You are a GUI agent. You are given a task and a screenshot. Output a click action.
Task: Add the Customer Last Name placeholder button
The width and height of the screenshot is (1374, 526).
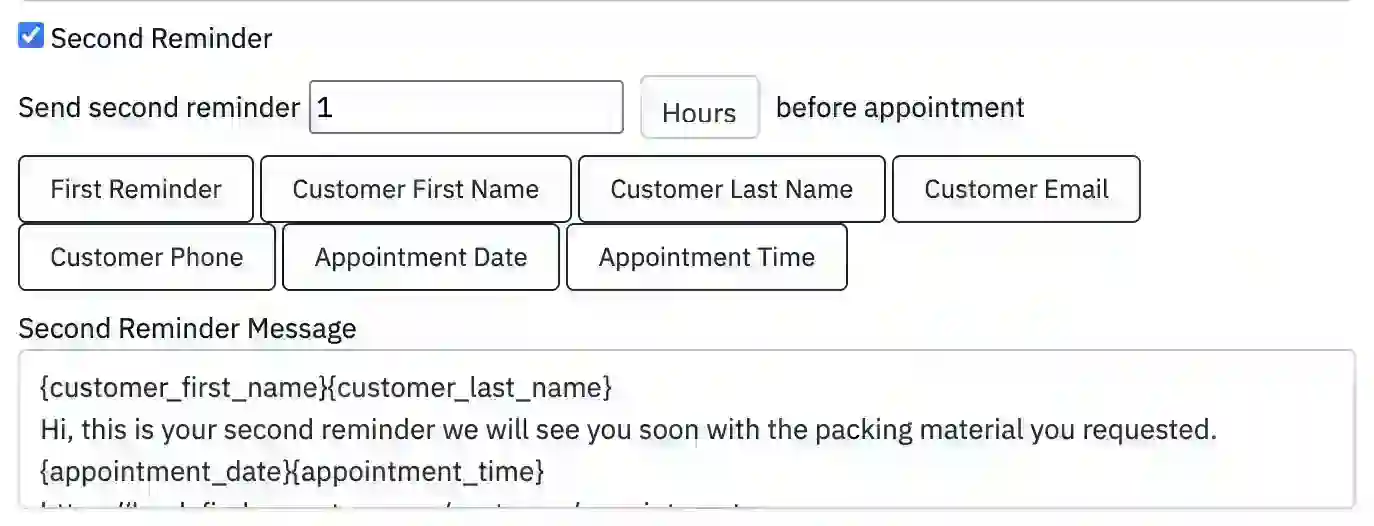point(731,189)
